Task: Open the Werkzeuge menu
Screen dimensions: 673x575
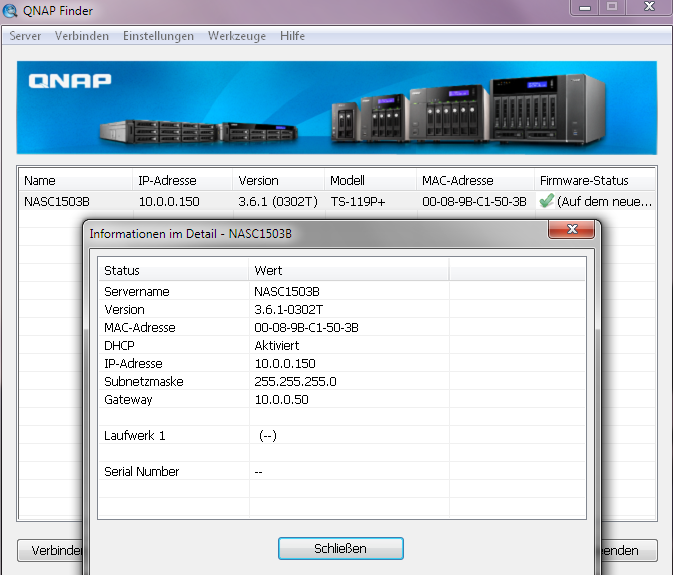Action: pyautogui.click(x=236, y=36)
